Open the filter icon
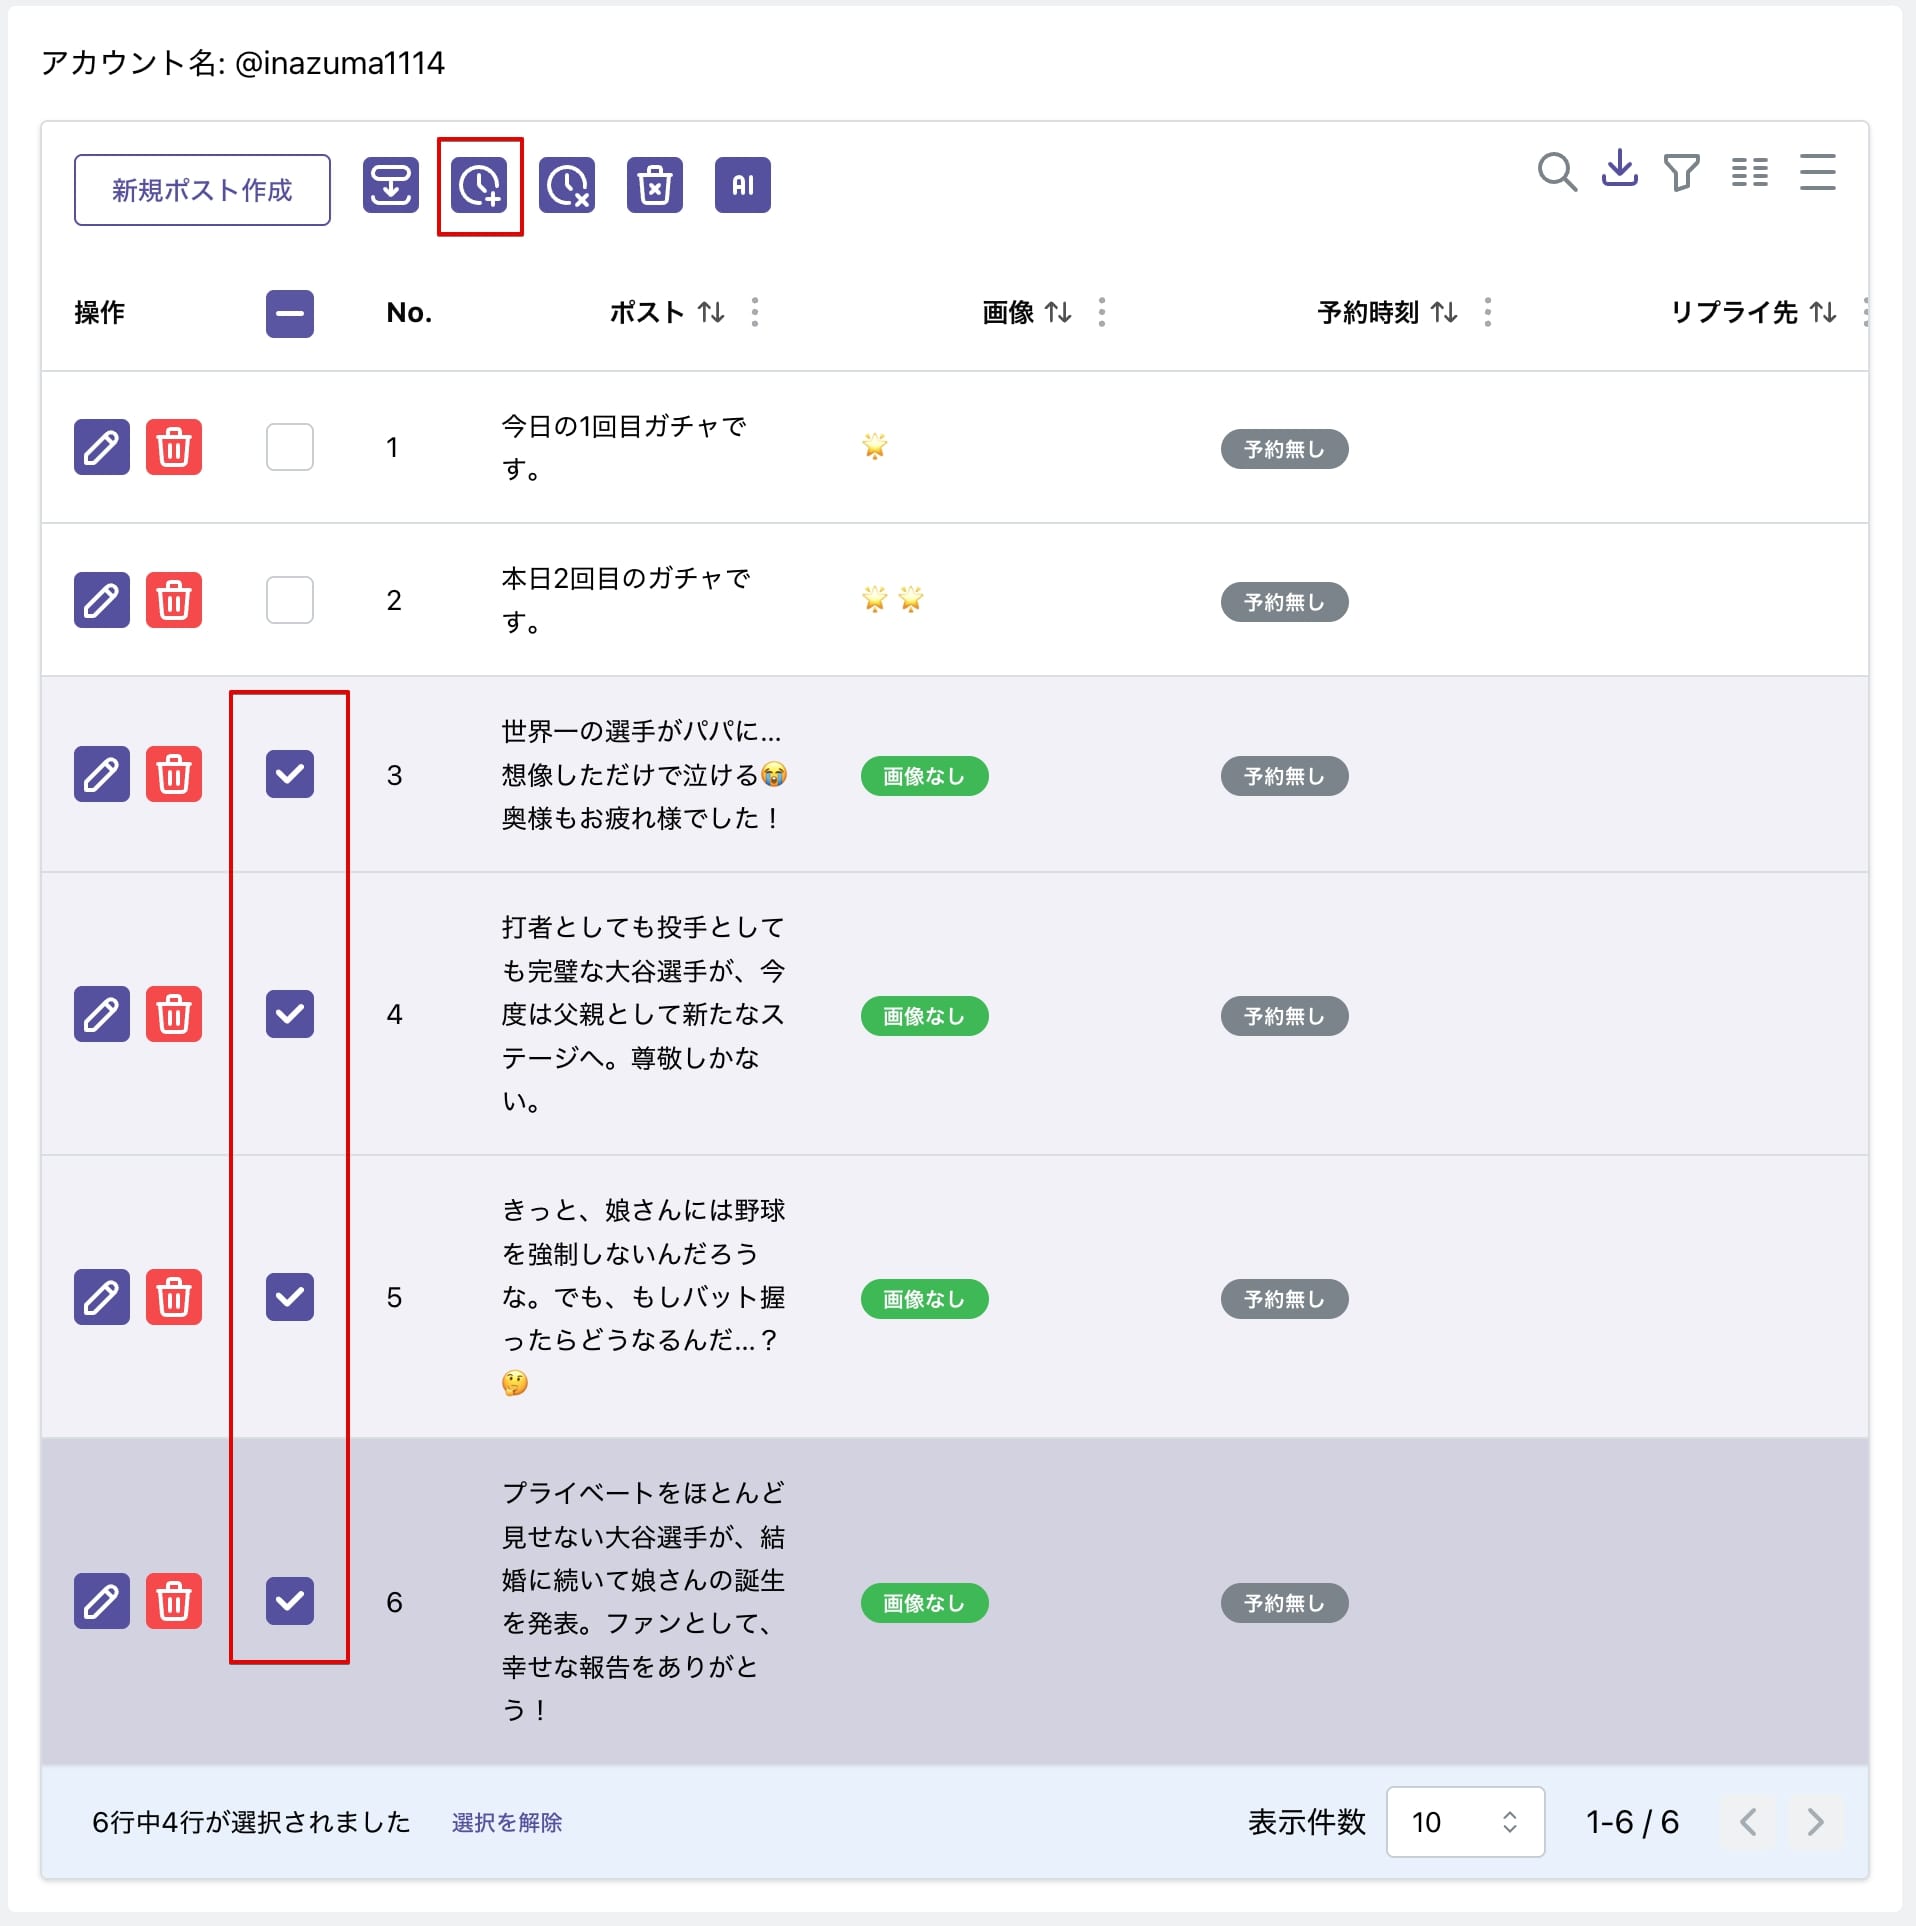Screen dimensions: 1916x1926 (x=1682, y=172)
